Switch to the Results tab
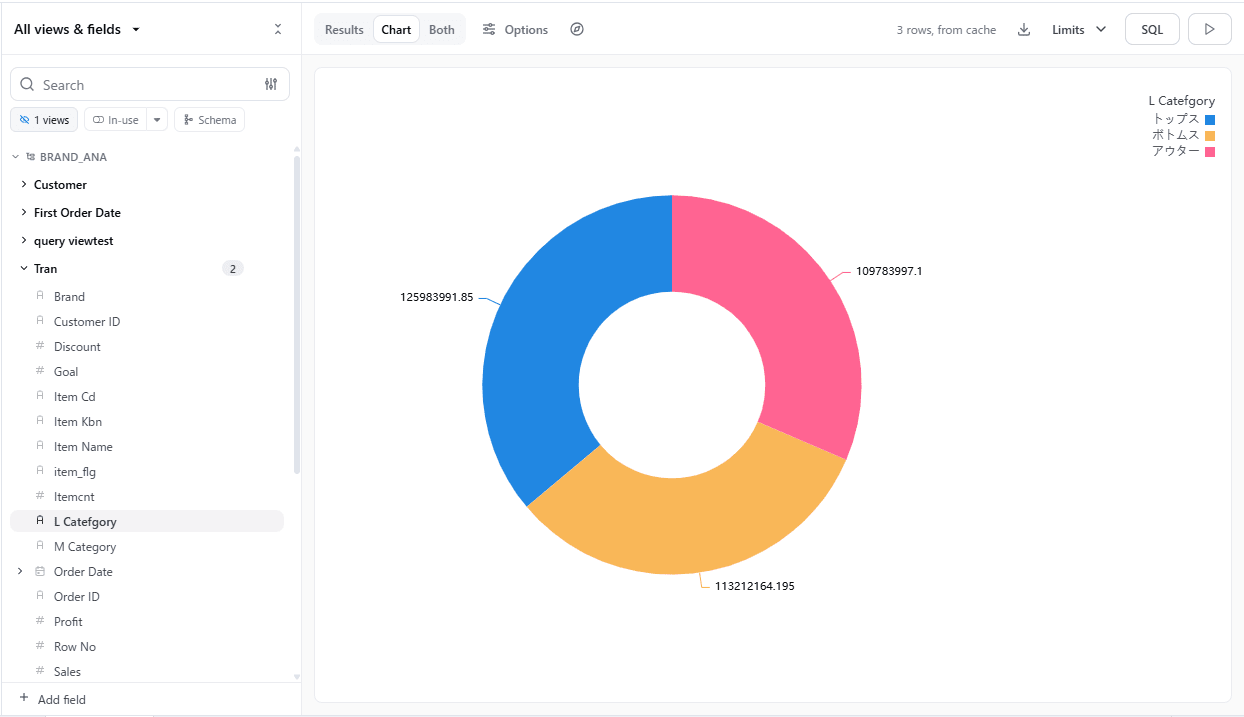 [x=344, y=30]
